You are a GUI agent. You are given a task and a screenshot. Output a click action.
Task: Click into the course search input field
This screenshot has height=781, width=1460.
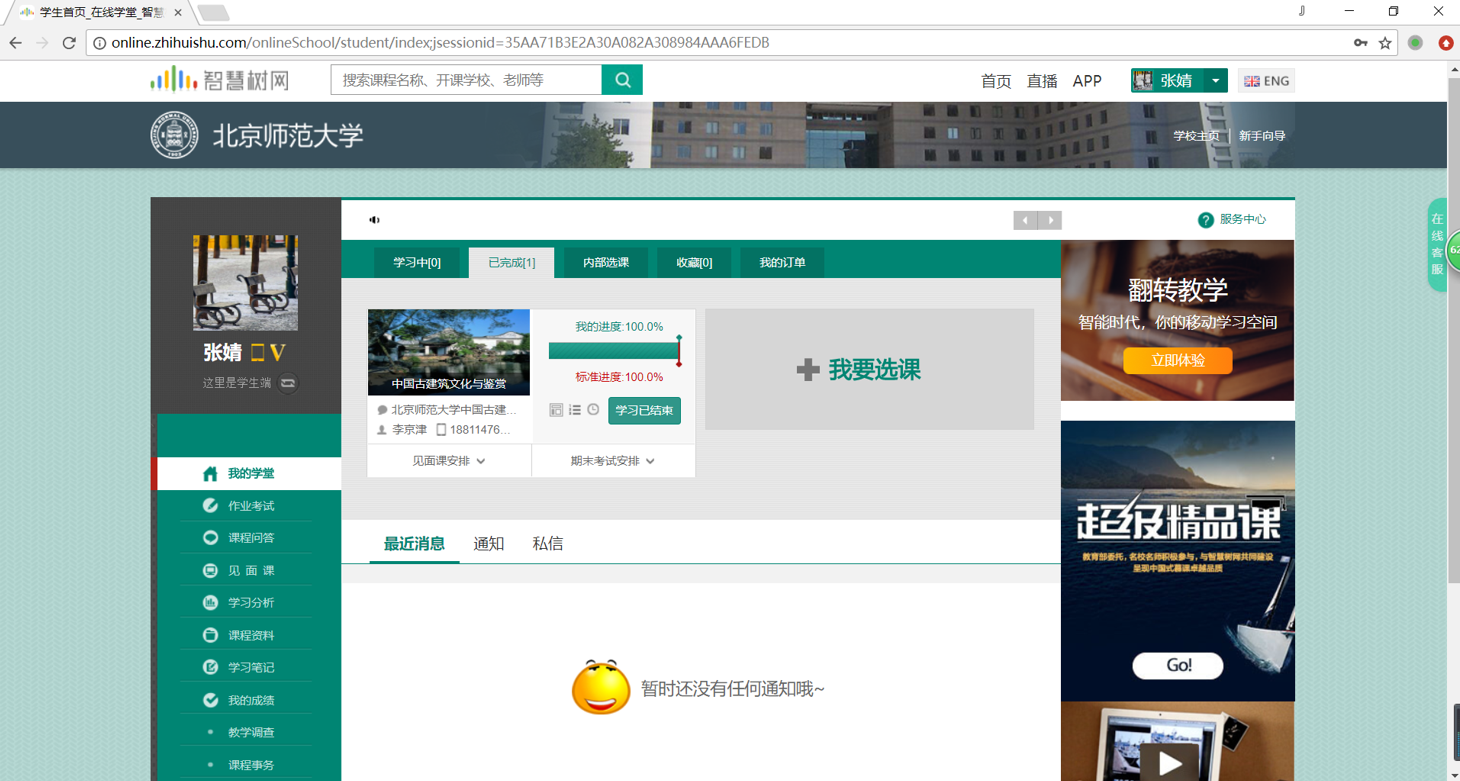(467, 80)
